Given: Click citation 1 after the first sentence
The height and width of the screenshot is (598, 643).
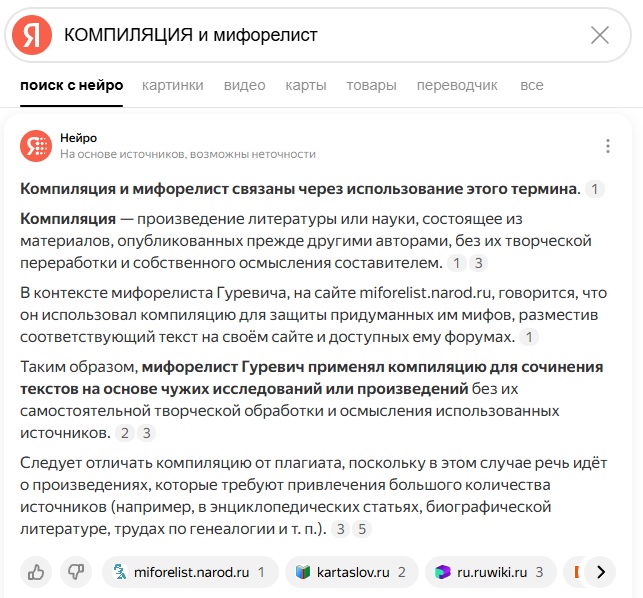Looking at the screenshot, I should [595, 189].
